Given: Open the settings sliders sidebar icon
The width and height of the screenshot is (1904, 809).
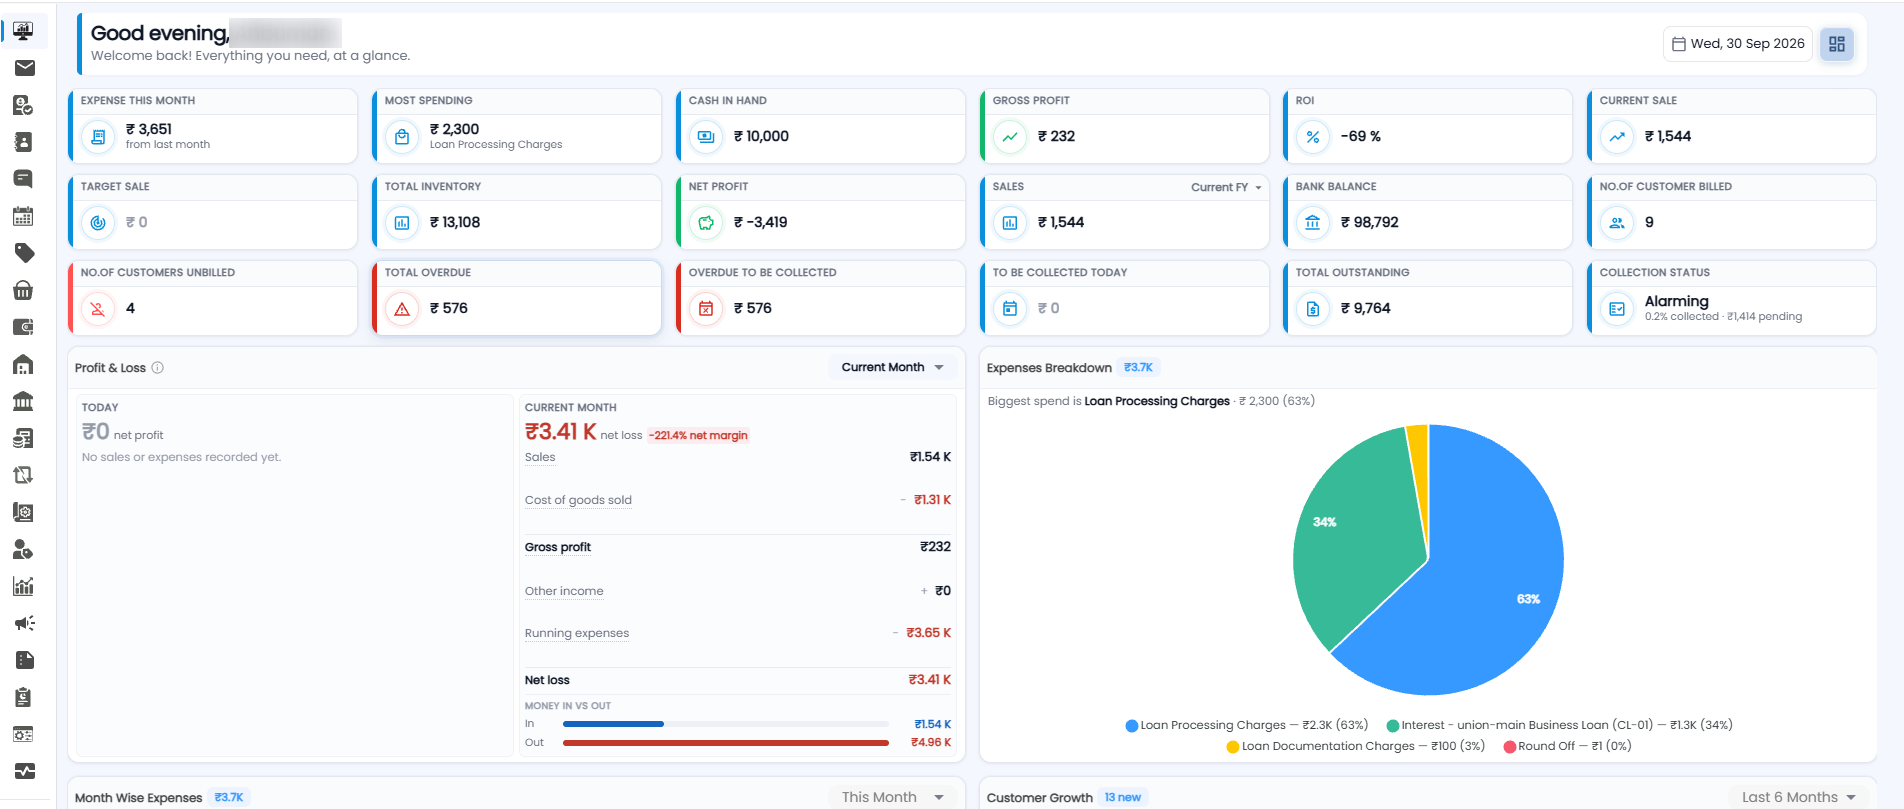Looking at the screenshot, I should pos(23,734).
